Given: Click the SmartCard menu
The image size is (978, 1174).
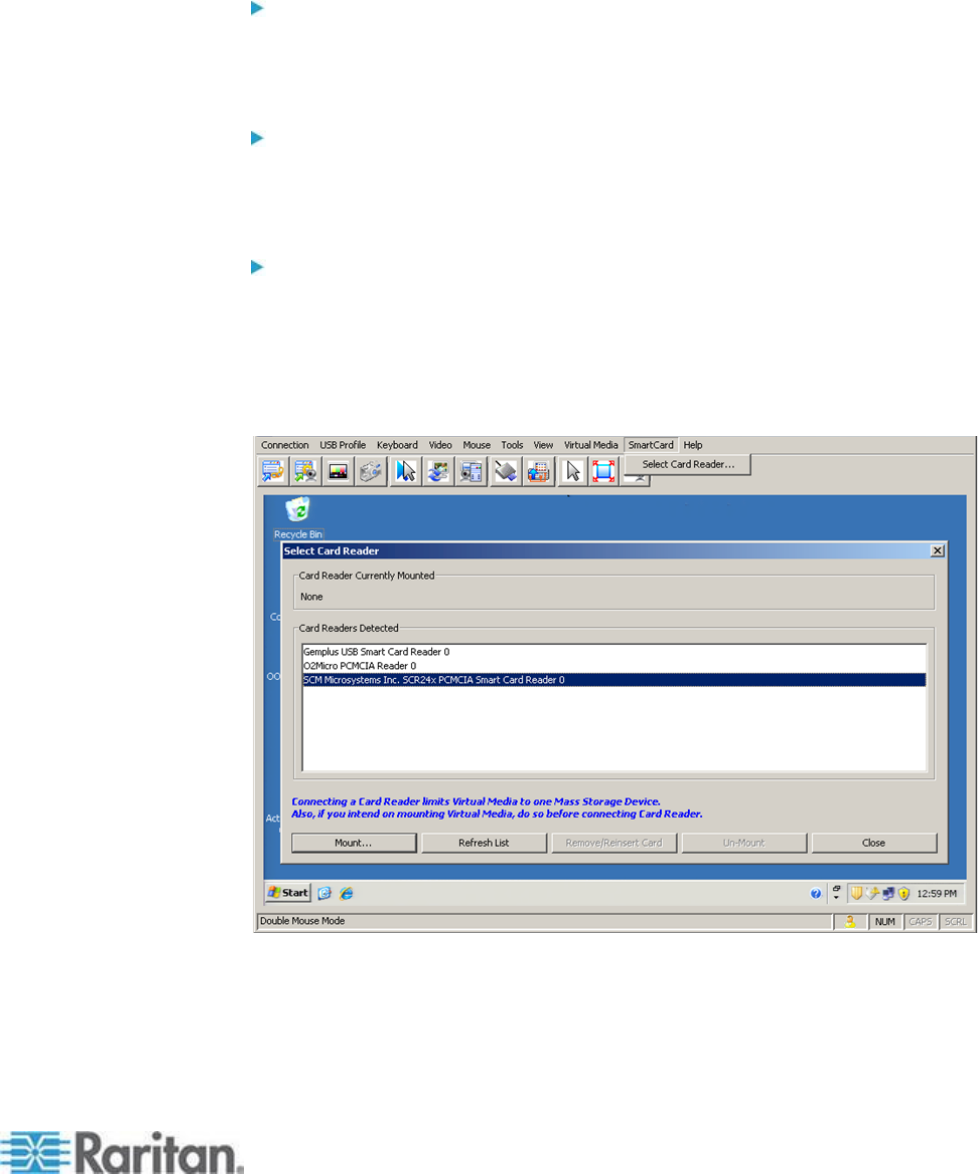Looking at the screenshot, I should [651, 445].
